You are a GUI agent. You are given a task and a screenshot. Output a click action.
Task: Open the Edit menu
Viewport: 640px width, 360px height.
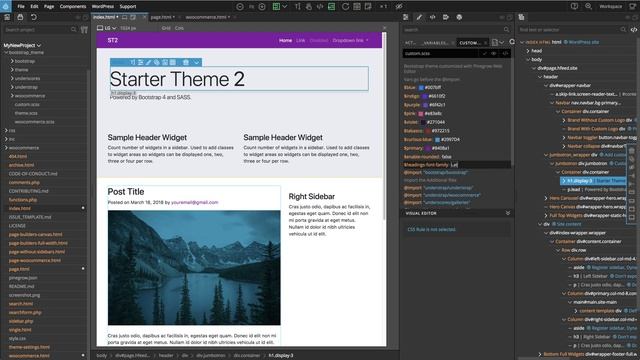click(x=34, y=7)
